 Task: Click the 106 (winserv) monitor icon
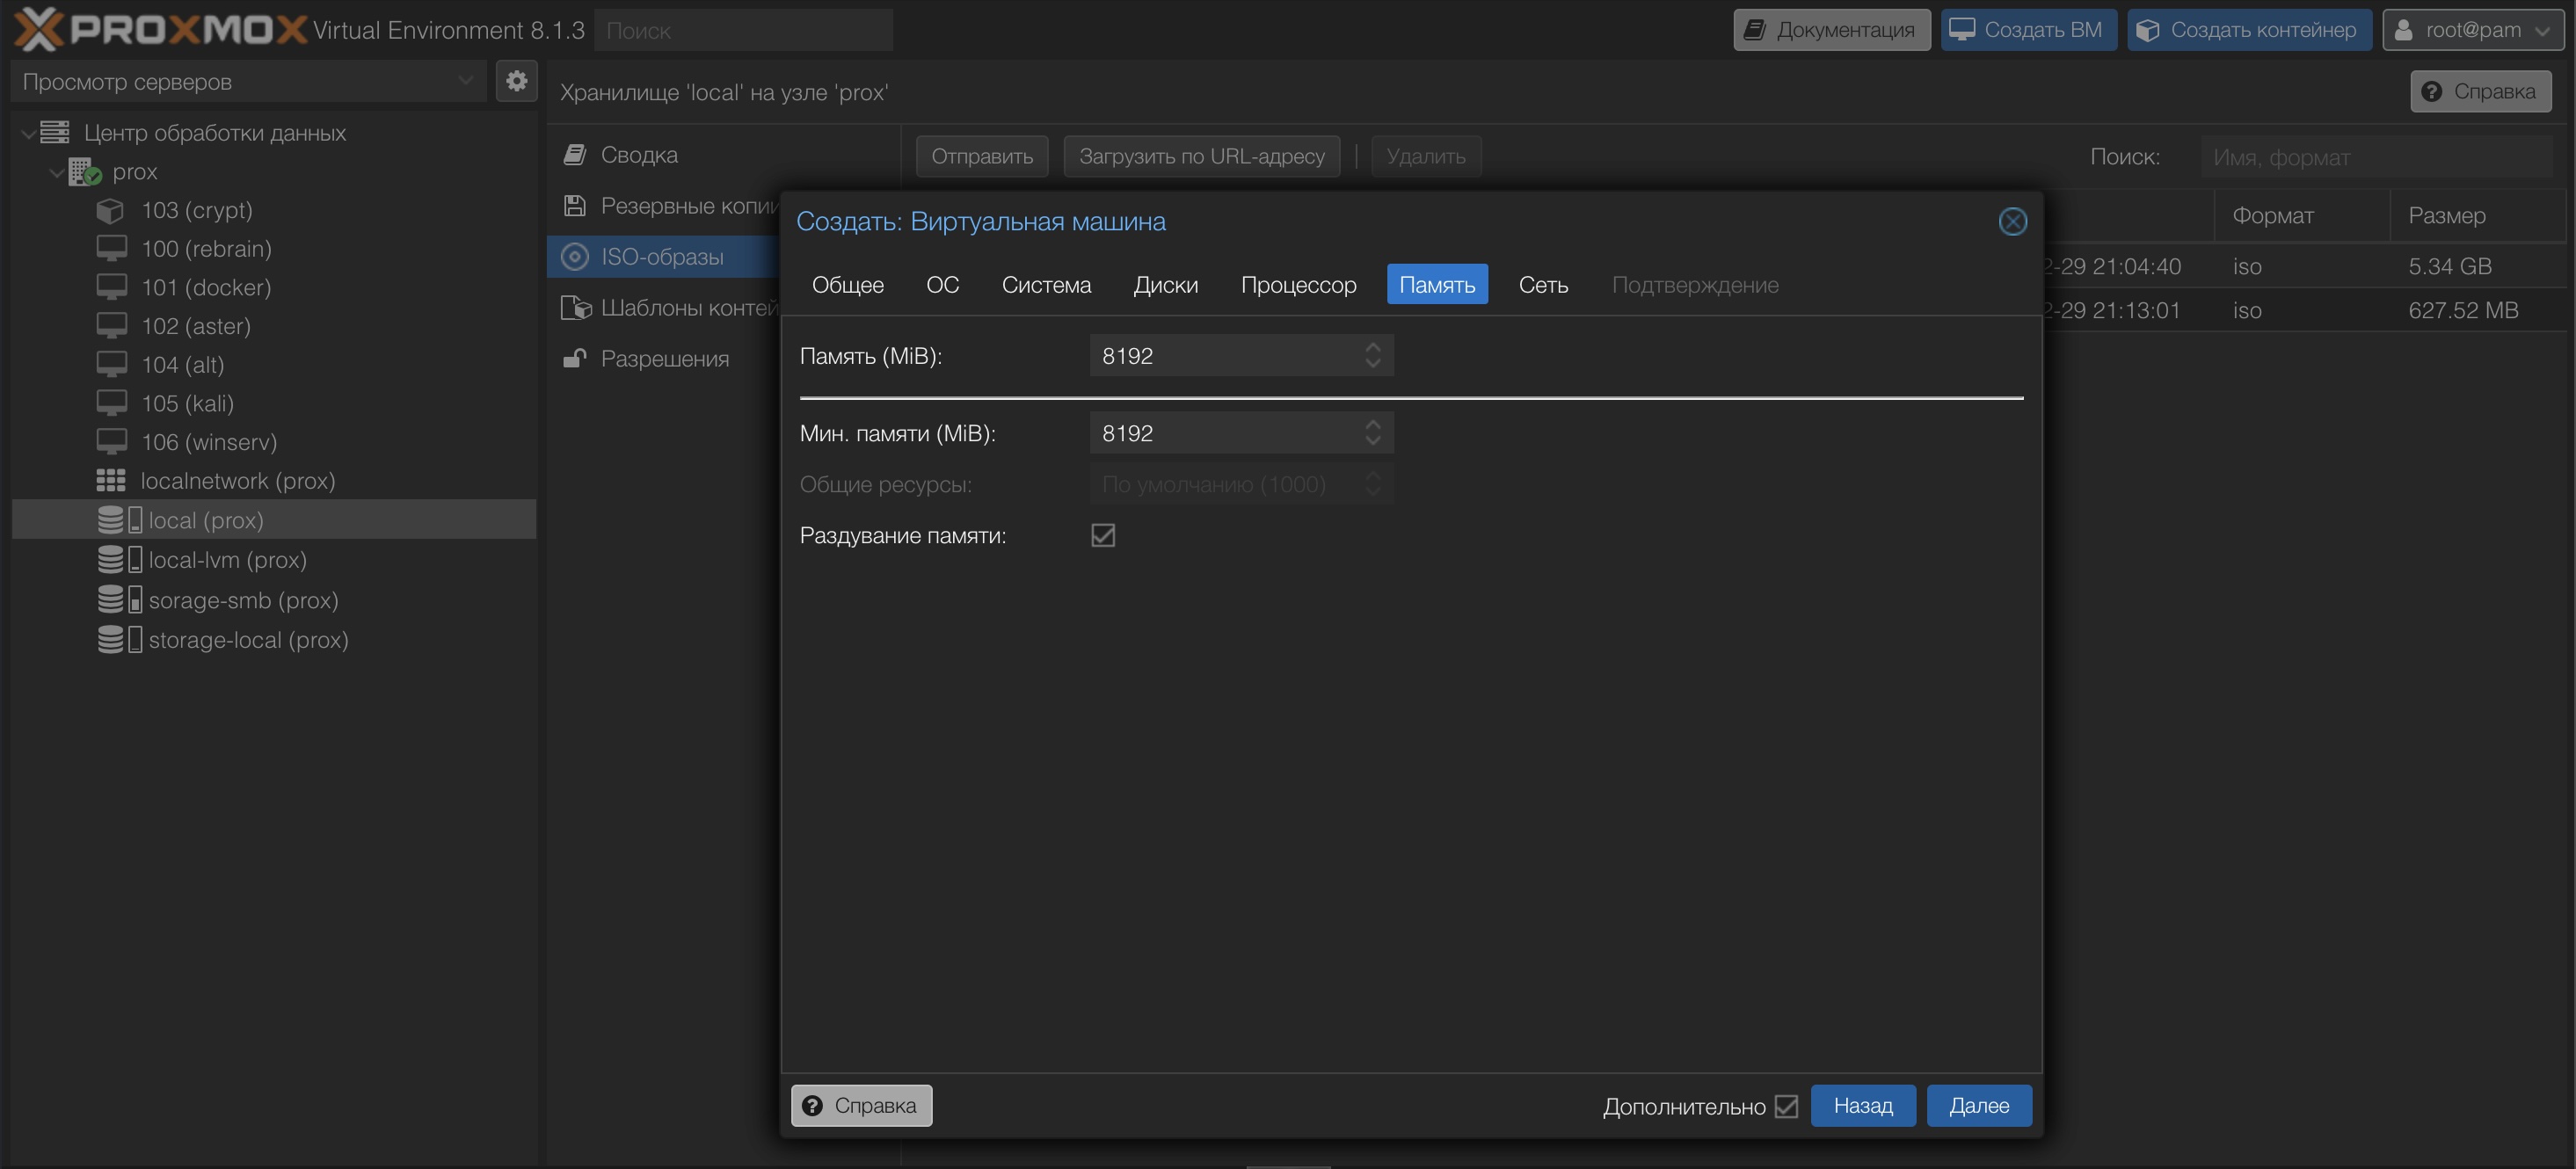click(x=111, y=442)
